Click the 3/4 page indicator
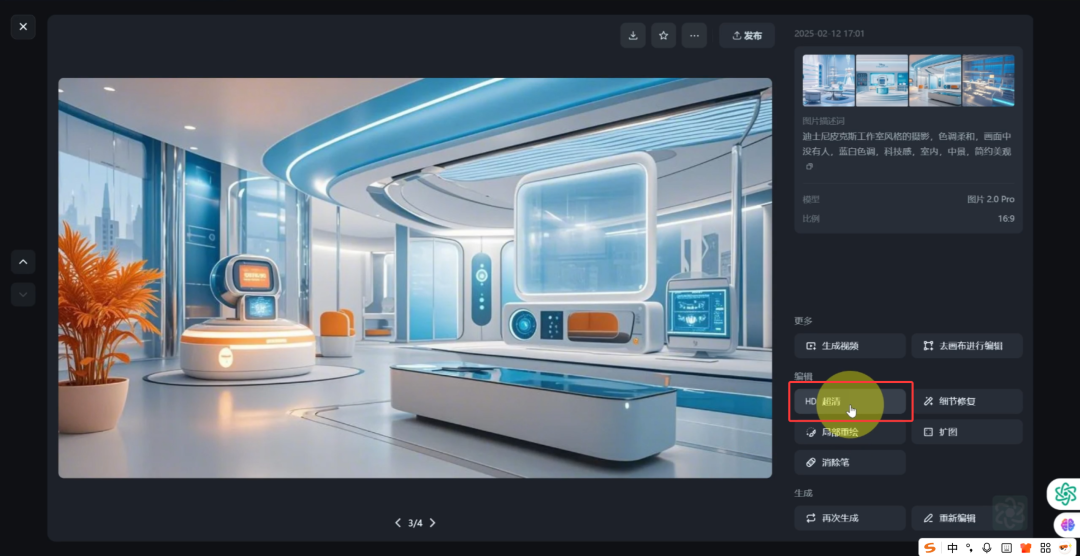 pyautogui.click(x=415, y=523)
